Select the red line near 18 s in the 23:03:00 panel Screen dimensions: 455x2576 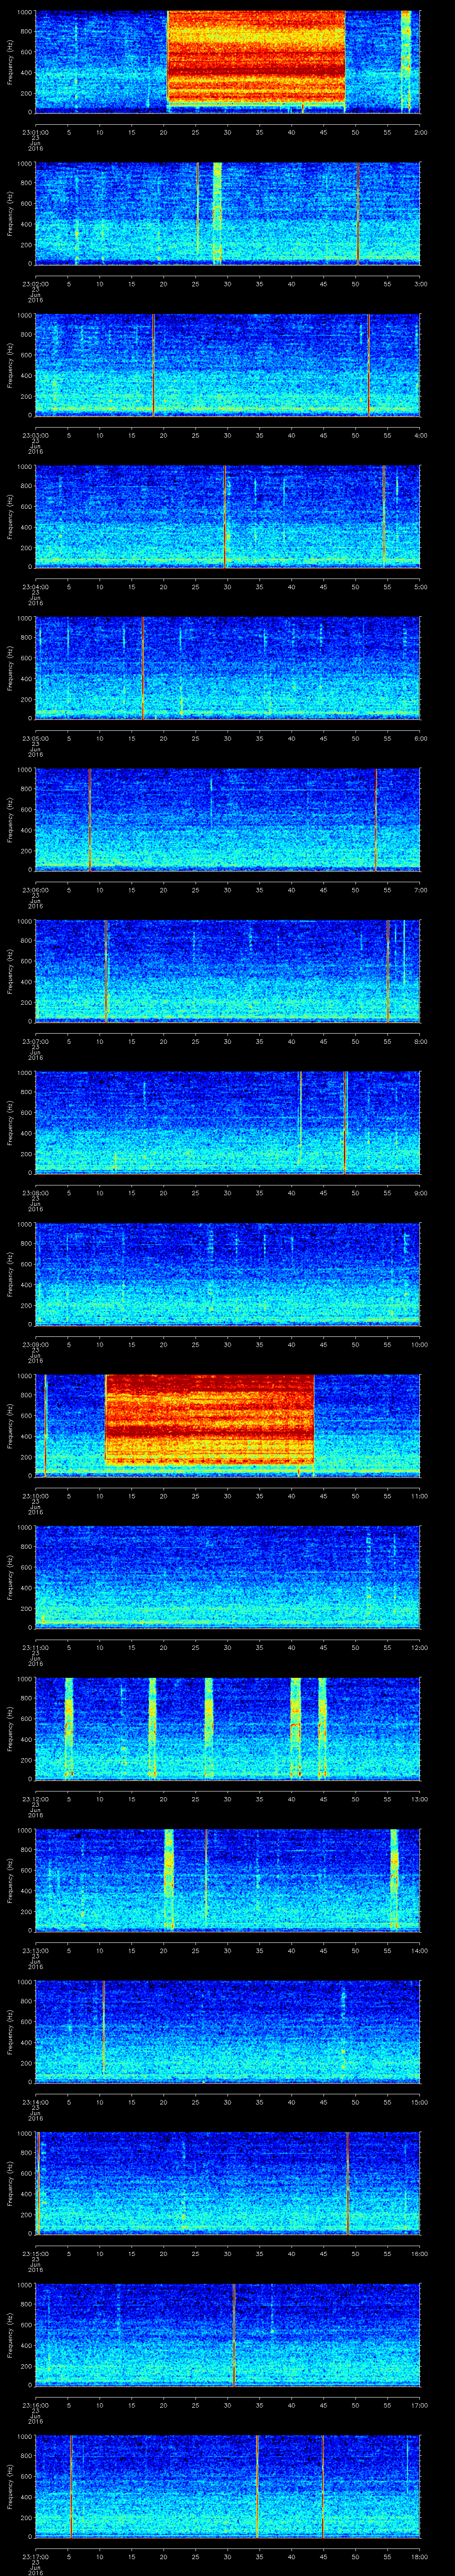153,364
